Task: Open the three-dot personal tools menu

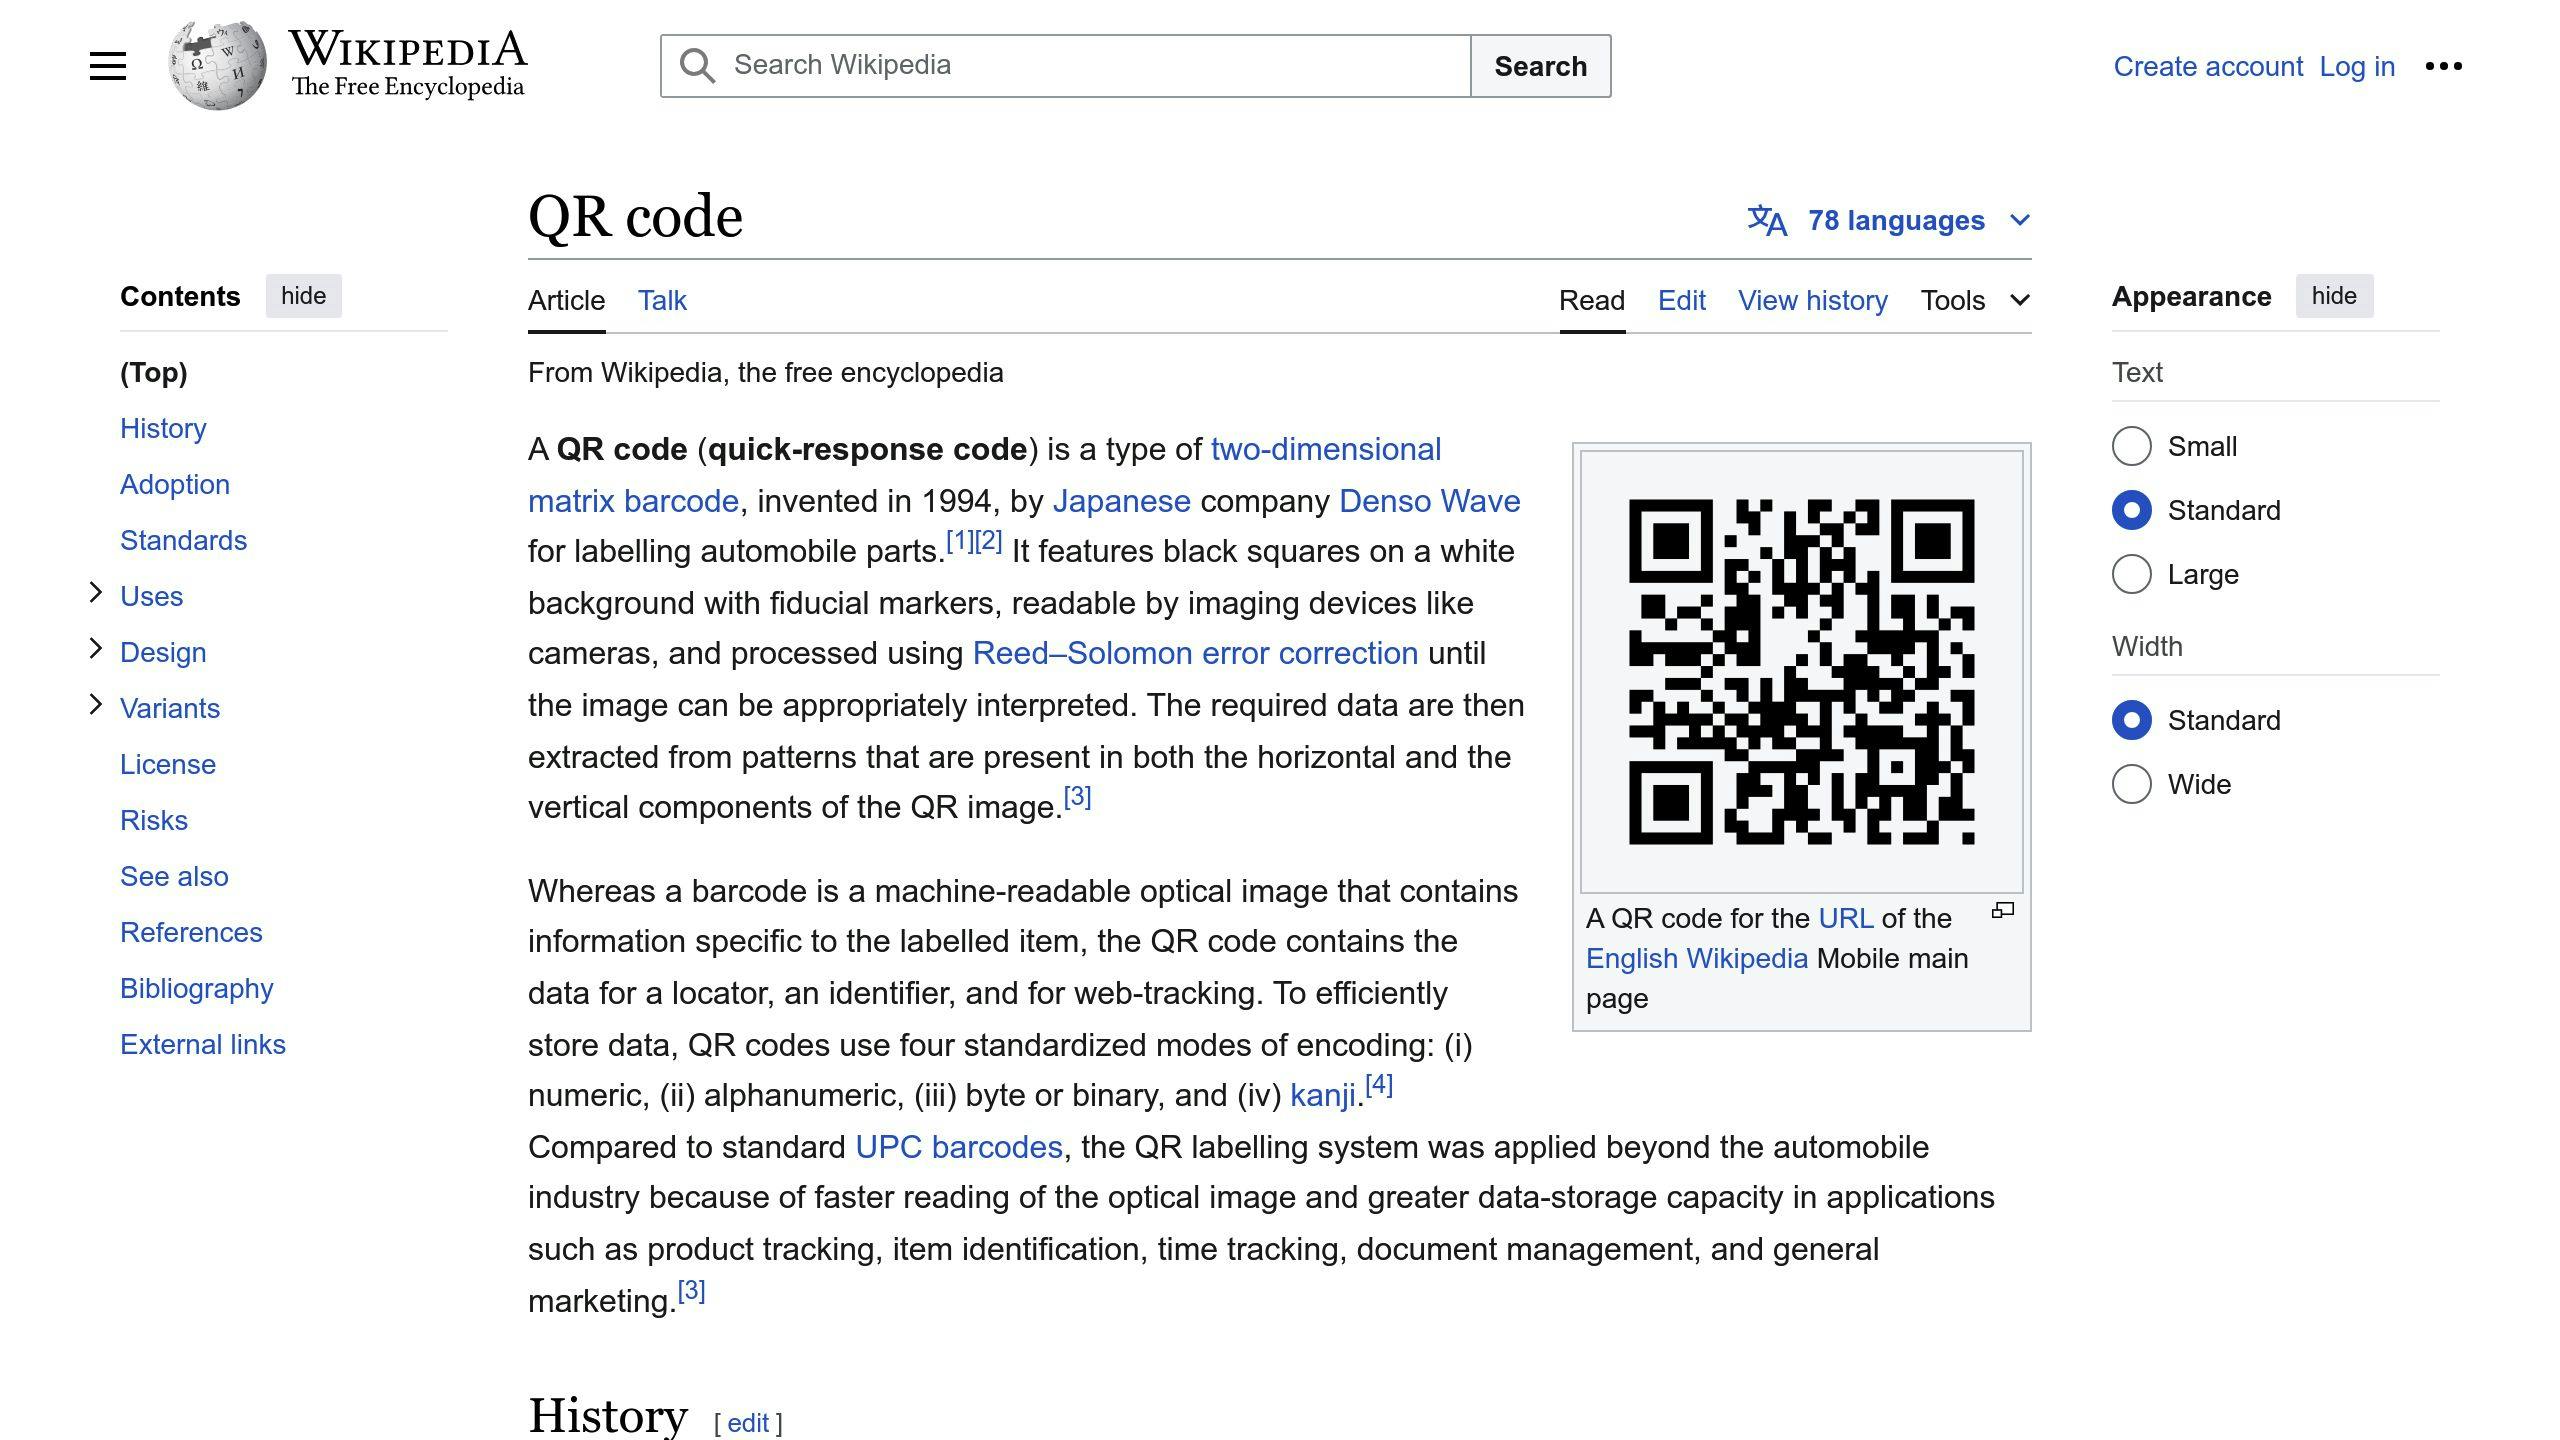Action: click(x=2443, y=66)
